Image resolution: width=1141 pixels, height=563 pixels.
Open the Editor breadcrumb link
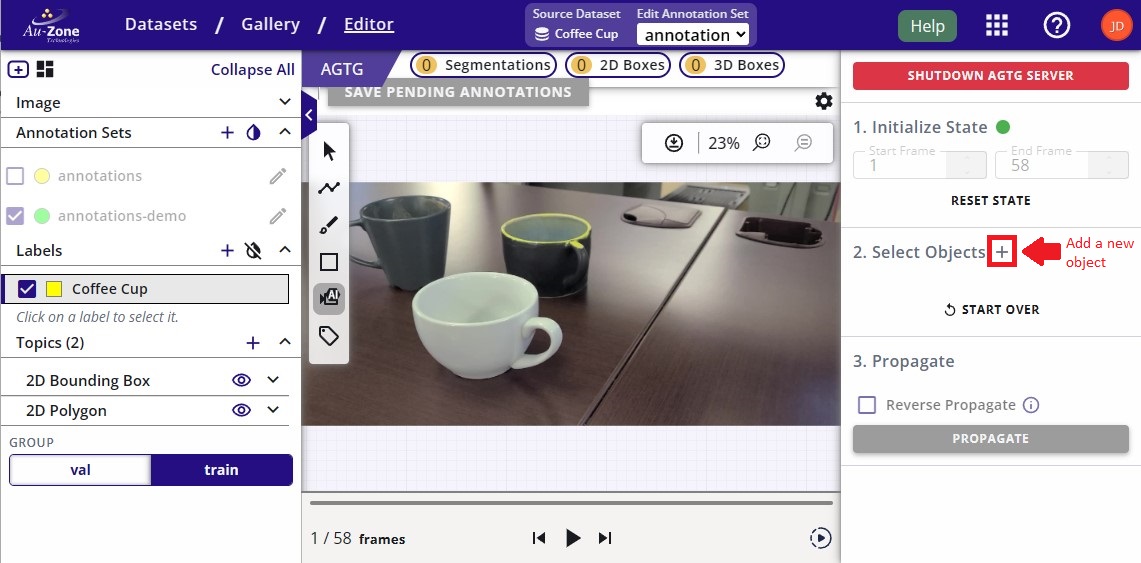click(369, 24)
